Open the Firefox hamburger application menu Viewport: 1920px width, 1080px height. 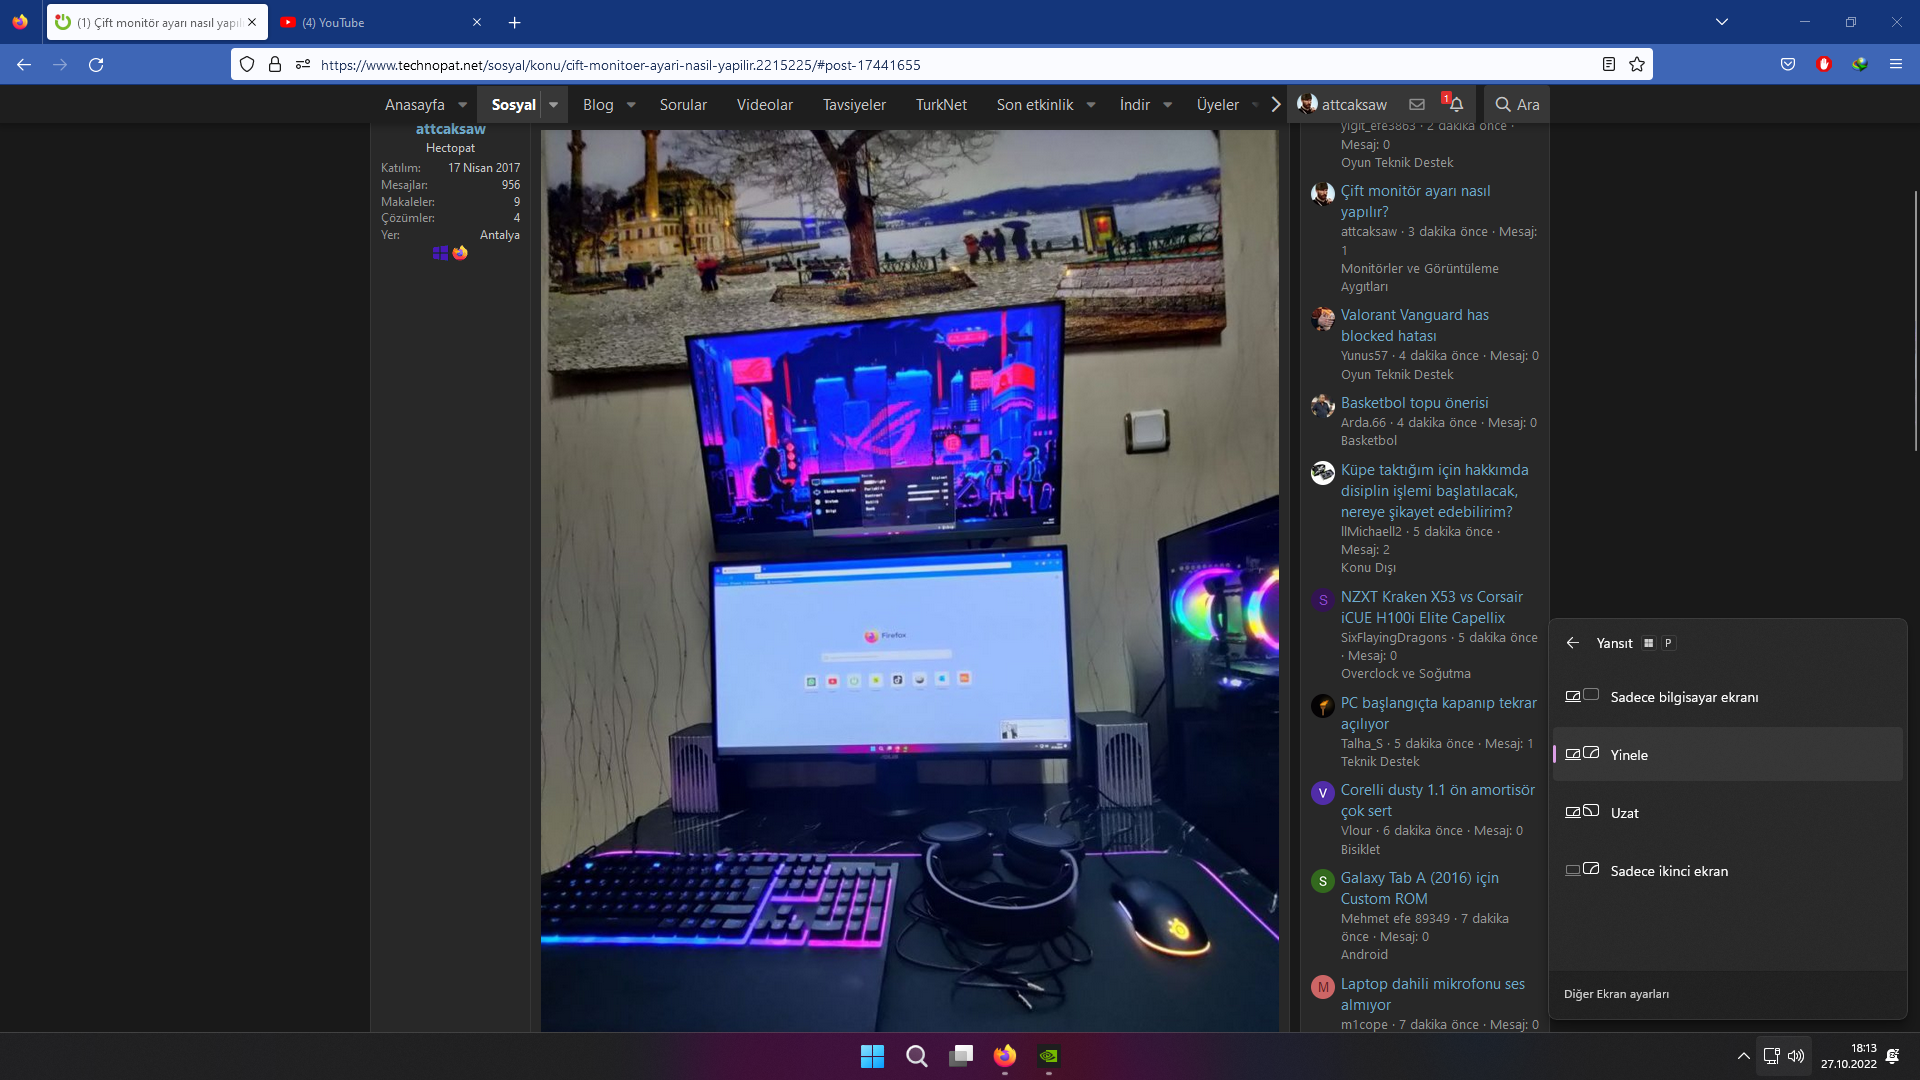[1895, 65]
